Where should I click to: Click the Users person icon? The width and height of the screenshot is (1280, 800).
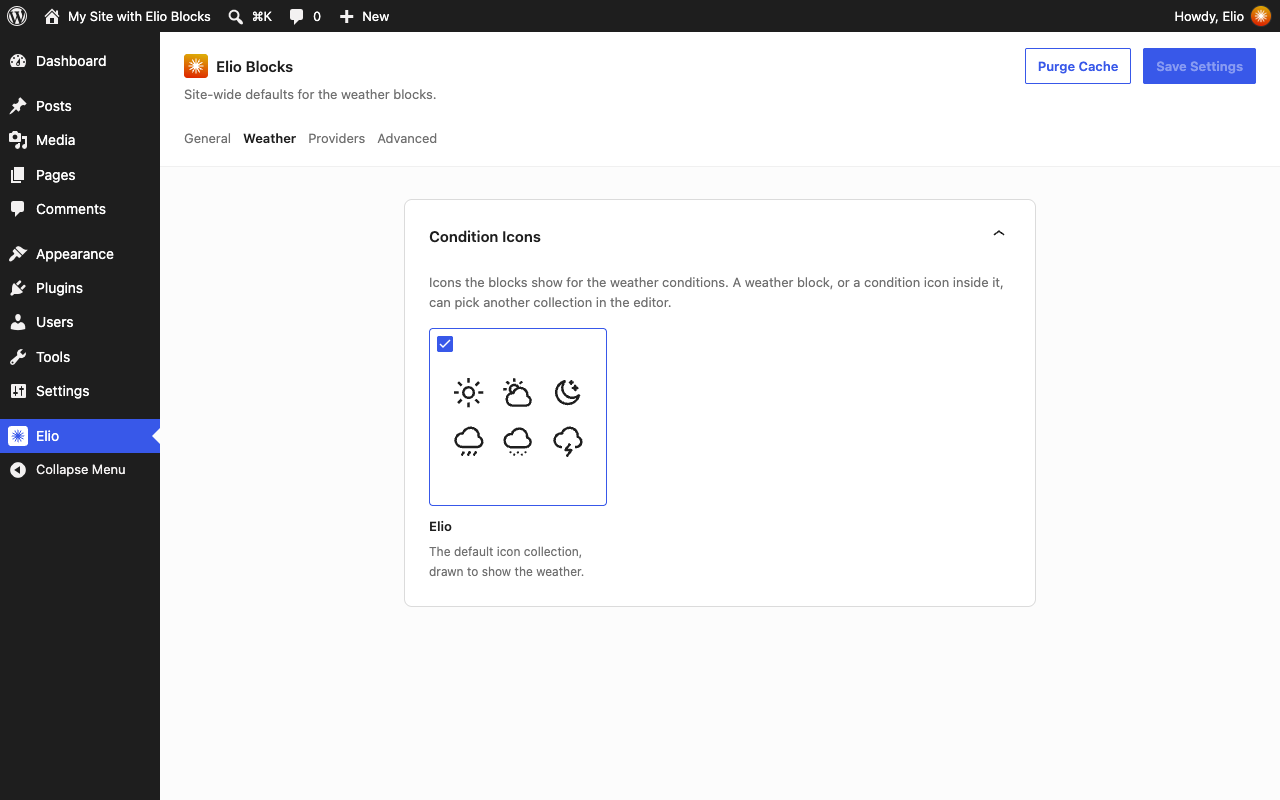[18, 322]
